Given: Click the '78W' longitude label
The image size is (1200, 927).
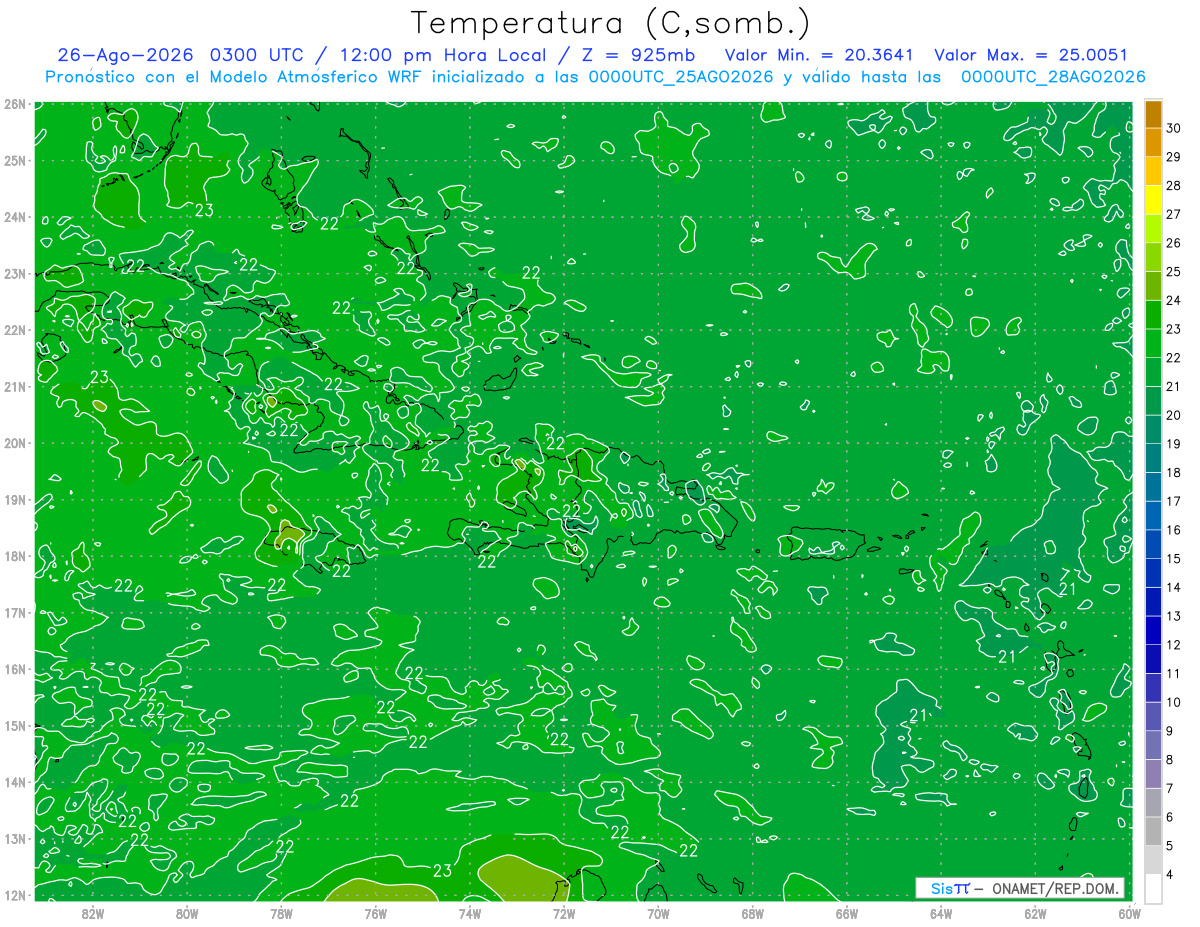Looking at the screenshot, I should tap(281, 913).
